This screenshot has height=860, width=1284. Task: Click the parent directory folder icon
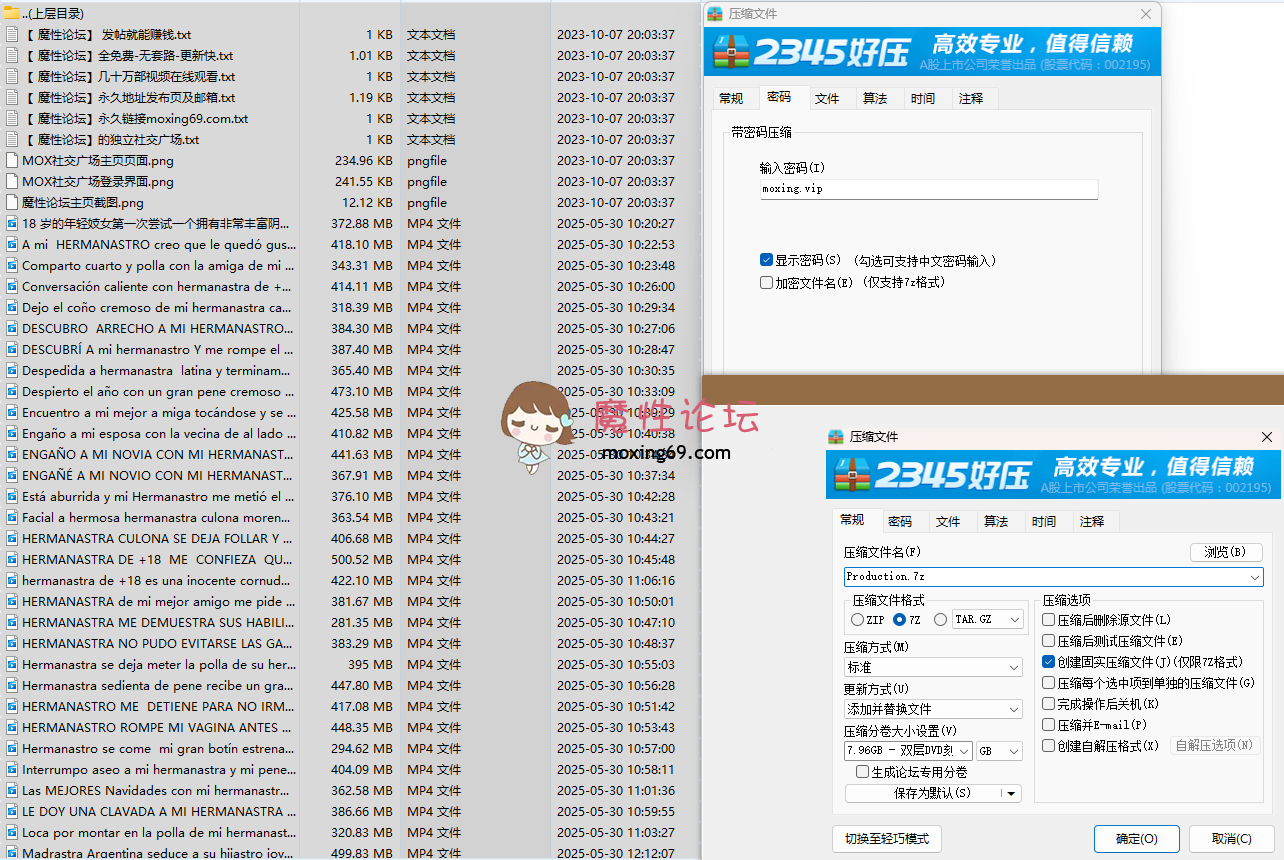[11, 13]
